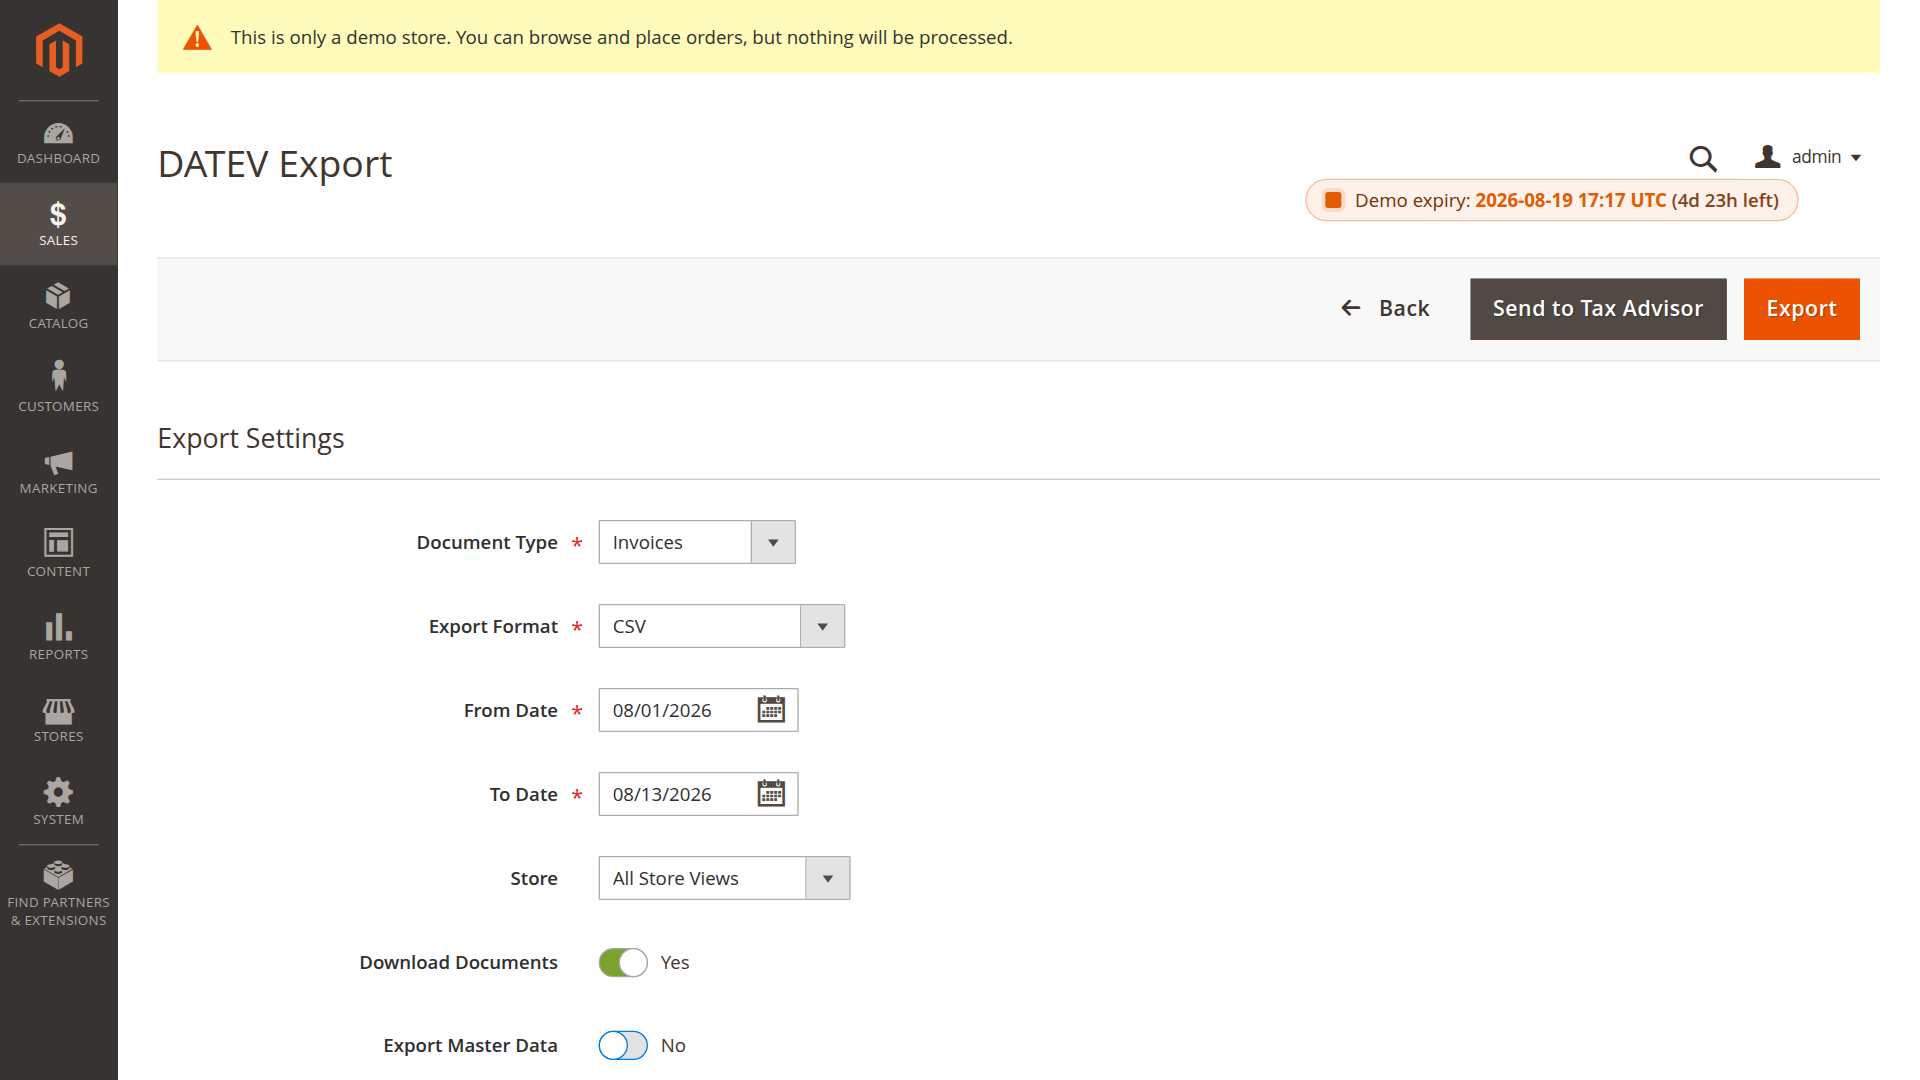Screen dimensions: 1920x1080
Task: Click the orange Export button
Action: (x=1801, y=309)
